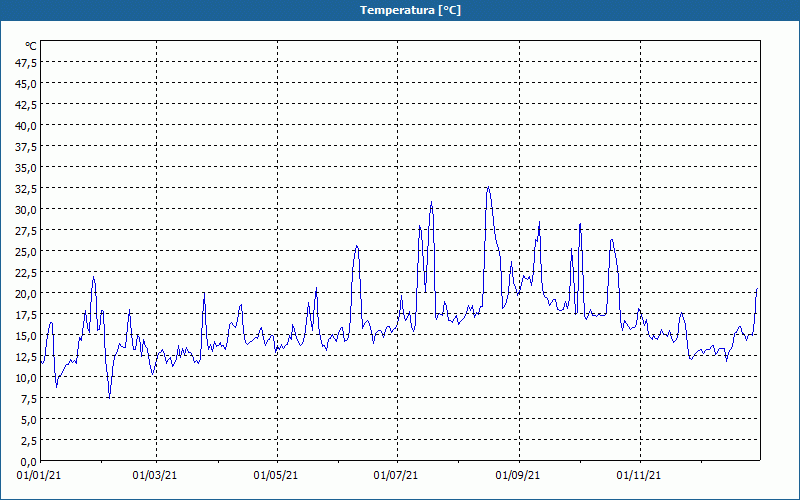
Task: Click the 12,5 y-axis value
Action: click(x=26, y=357)
